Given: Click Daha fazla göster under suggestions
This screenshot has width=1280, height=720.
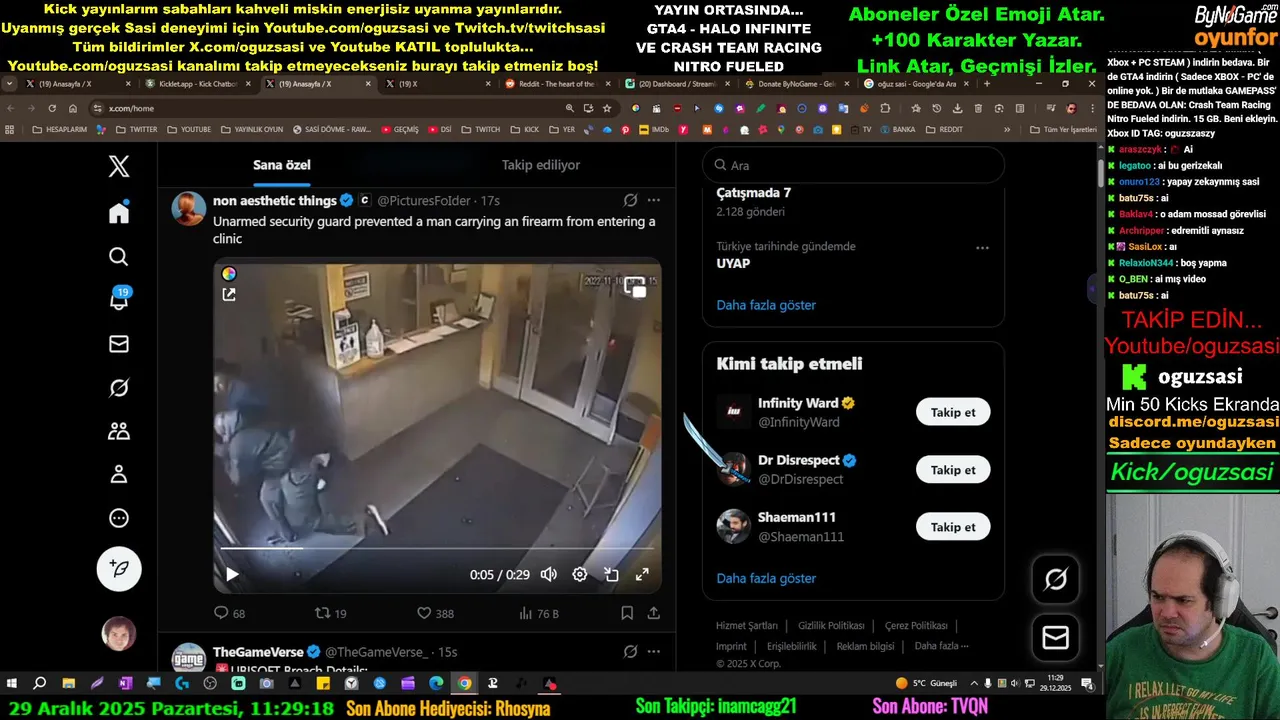Looking at the screenshot, I should pyautogui.click(x=766, y=578).
